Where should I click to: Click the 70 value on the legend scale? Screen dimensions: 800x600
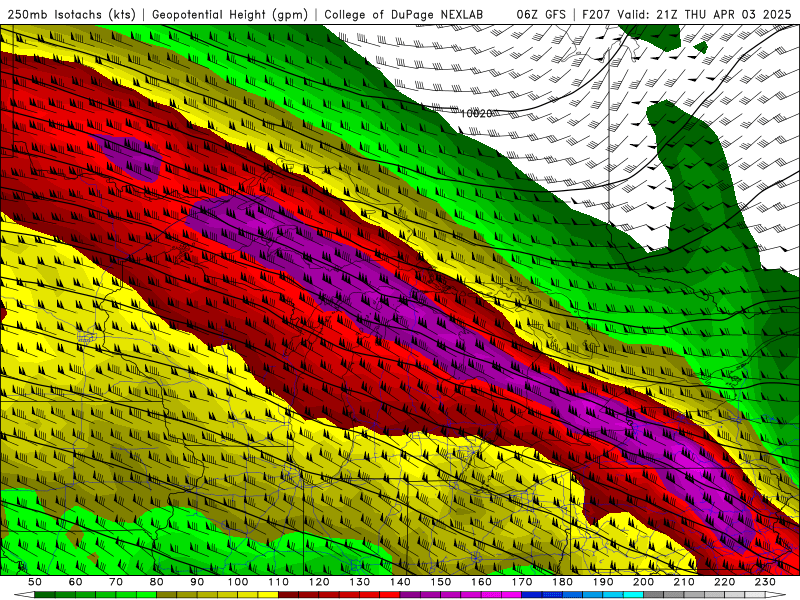(x=116, y=582)
